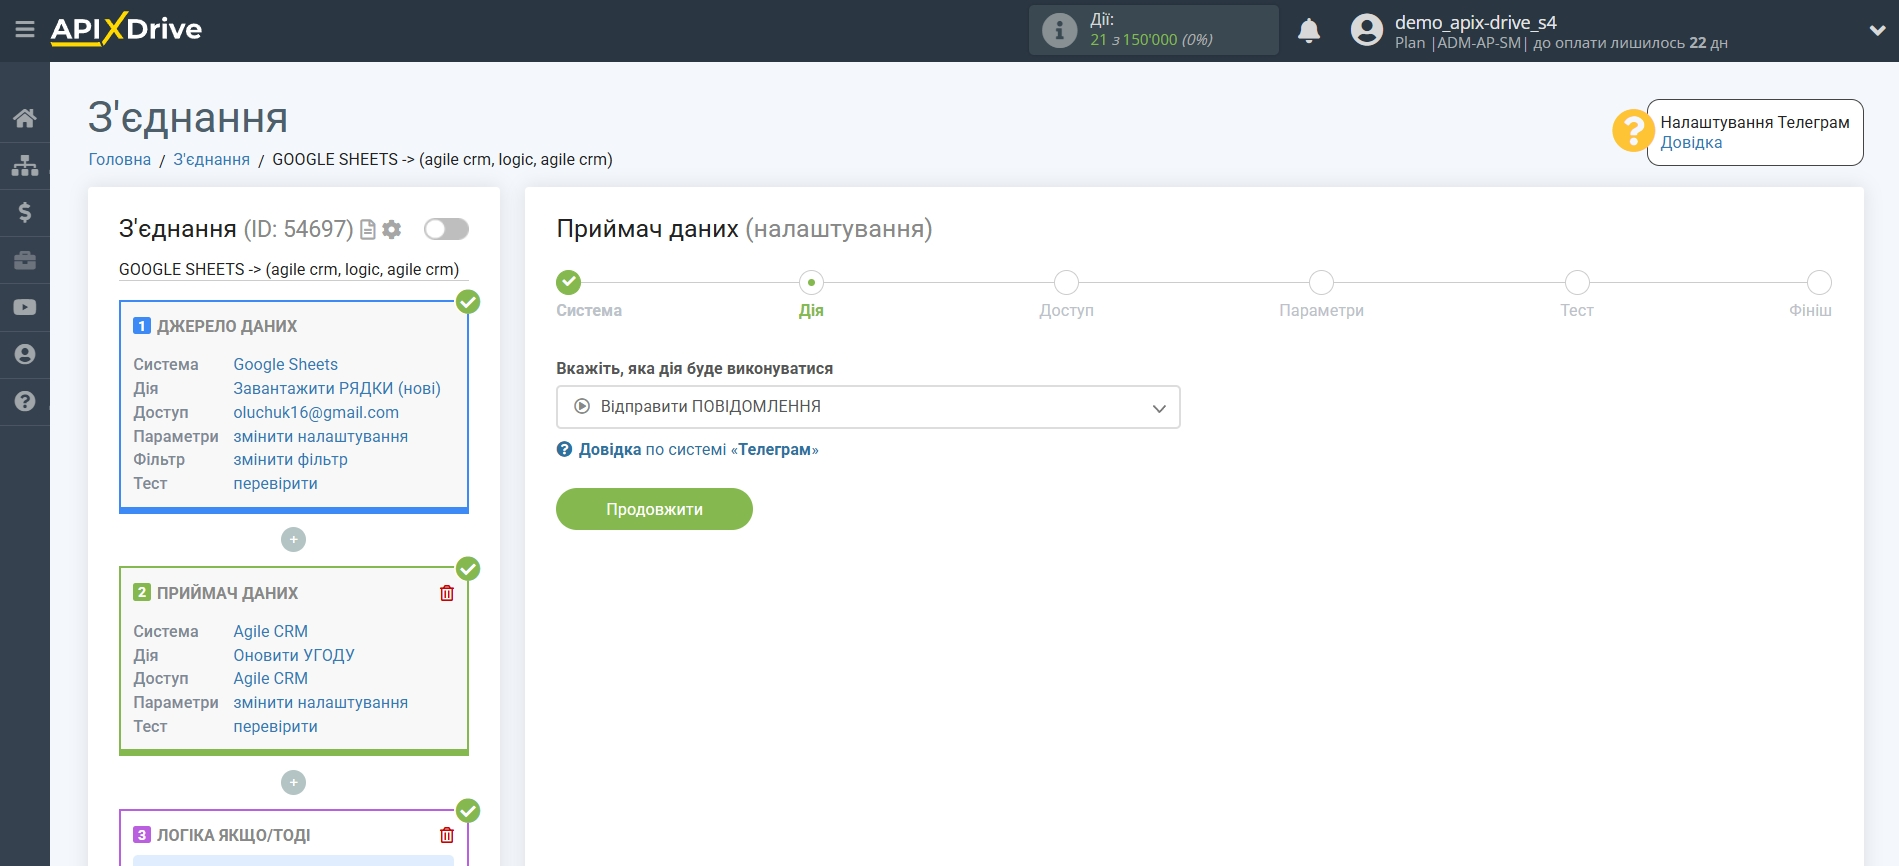The image size is (1899, 866).
Task: Open Agile CRM system link
Action: click(270, 632)
